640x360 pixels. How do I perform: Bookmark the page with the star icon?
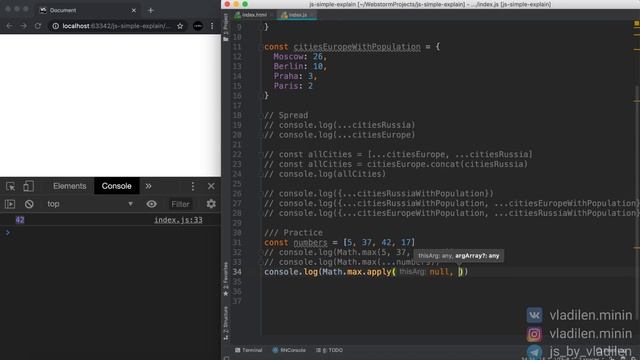[x=180, y=26]
